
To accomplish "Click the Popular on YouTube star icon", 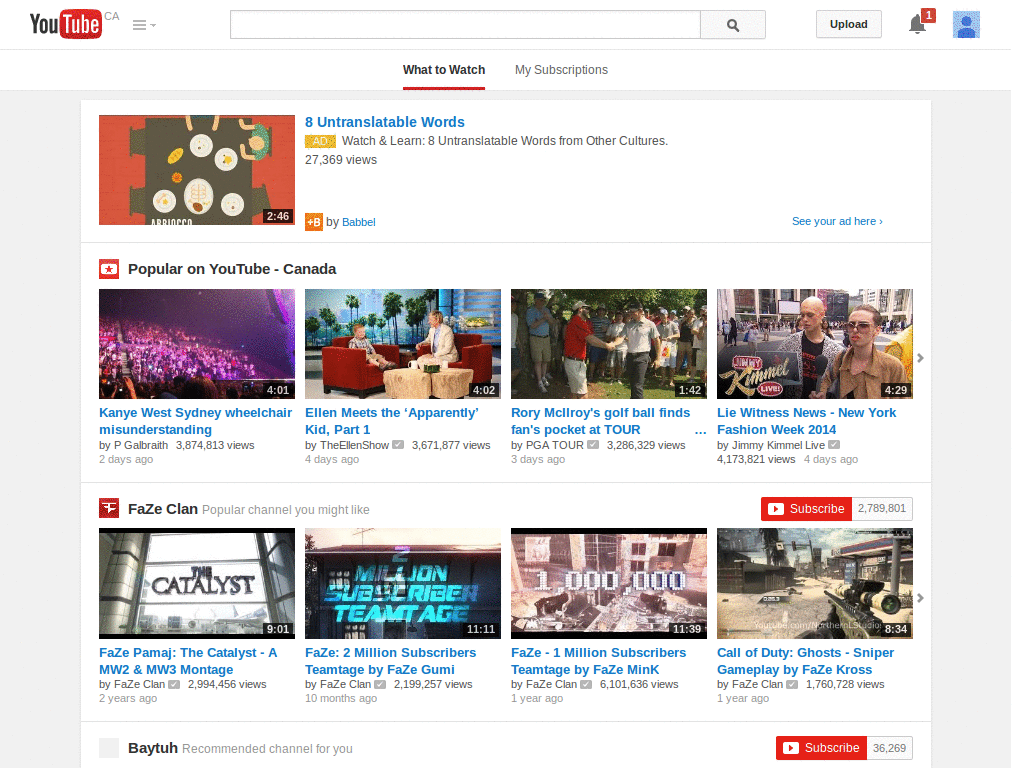I will pos(109,269).
